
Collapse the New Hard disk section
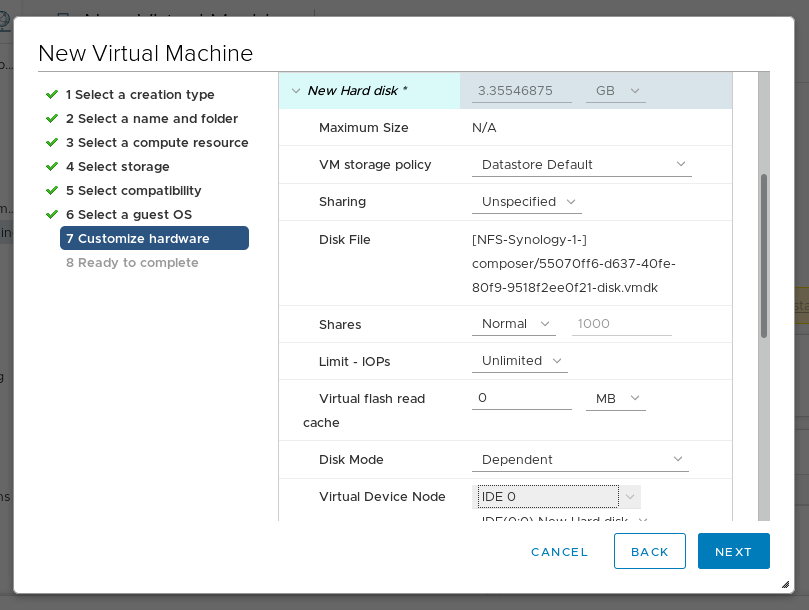pos(295,91)
